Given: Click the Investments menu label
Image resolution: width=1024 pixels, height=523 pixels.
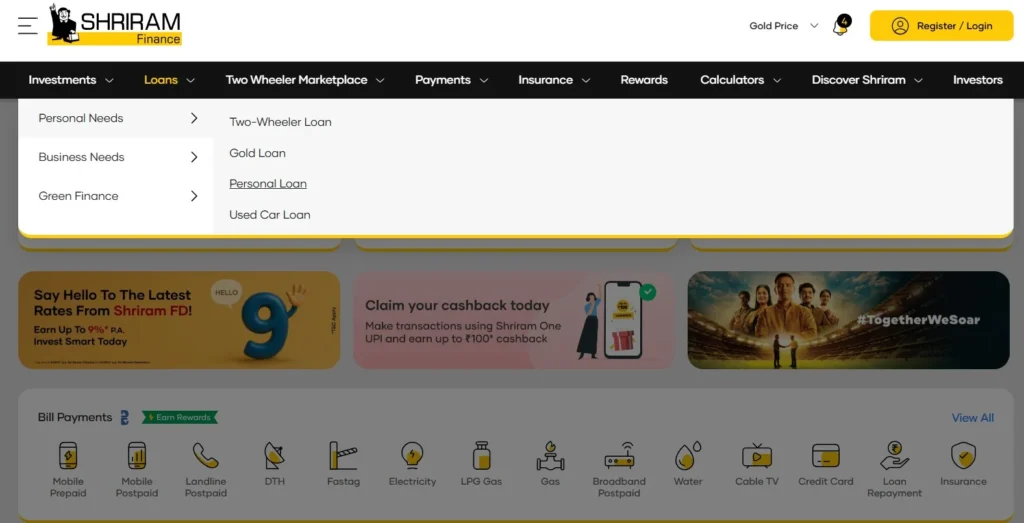Looking at the screenshot, I should coord(62,80).
